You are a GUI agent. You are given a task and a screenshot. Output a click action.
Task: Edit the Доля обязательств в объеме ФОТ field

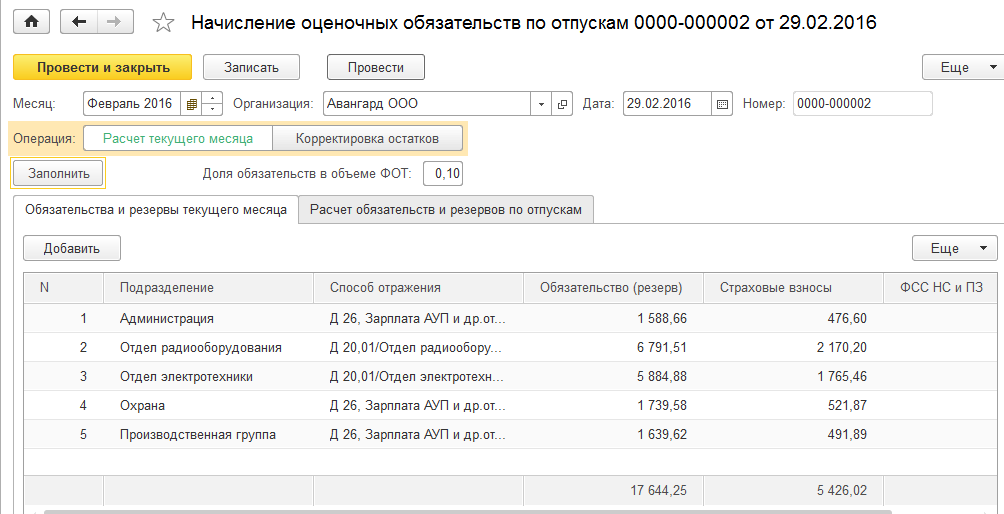(x=443, y=173)
